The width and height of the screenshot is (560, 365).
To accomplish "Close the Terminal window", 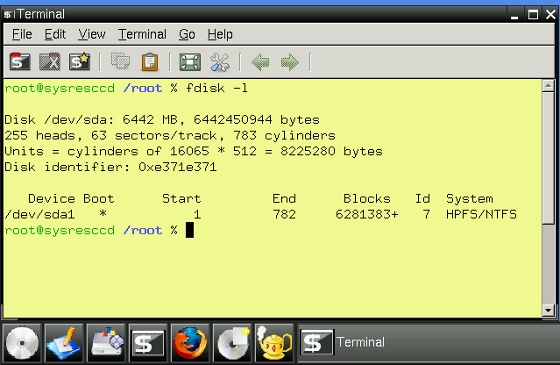I will coord(550,15).
